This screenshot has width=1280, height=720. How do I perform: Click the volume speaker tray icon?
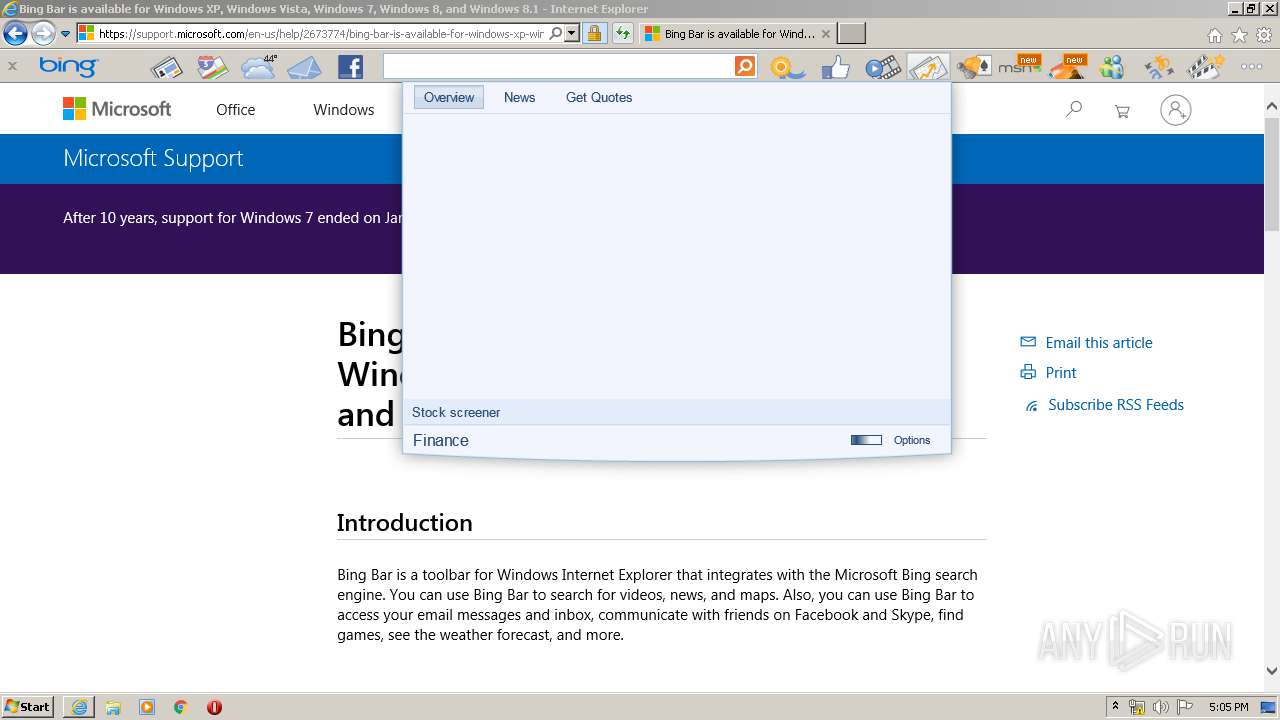1160,707
